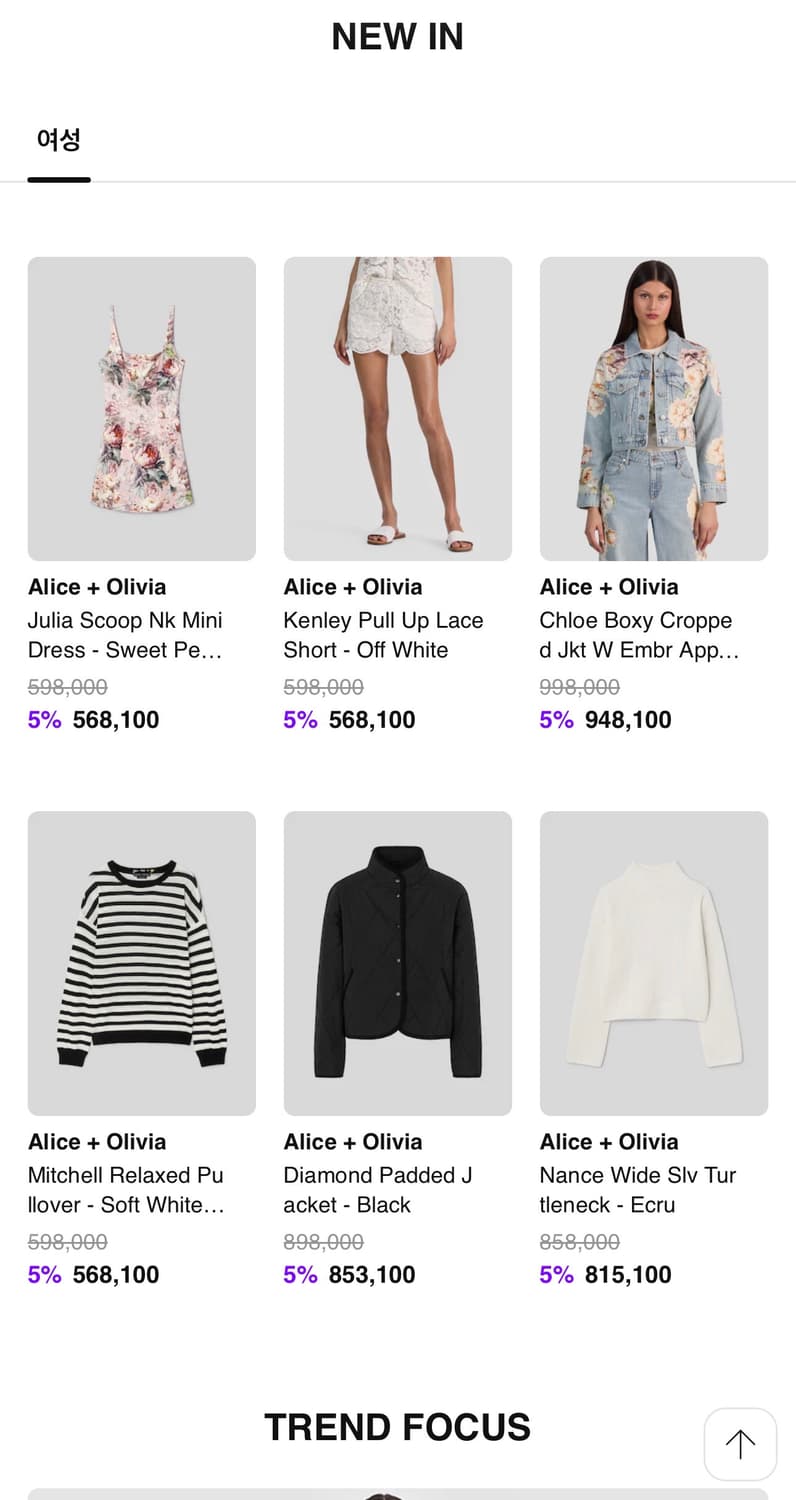Select the Alice + Olivia brand under the shorts
Screen dimensions: 796x1500
(352, 587)
